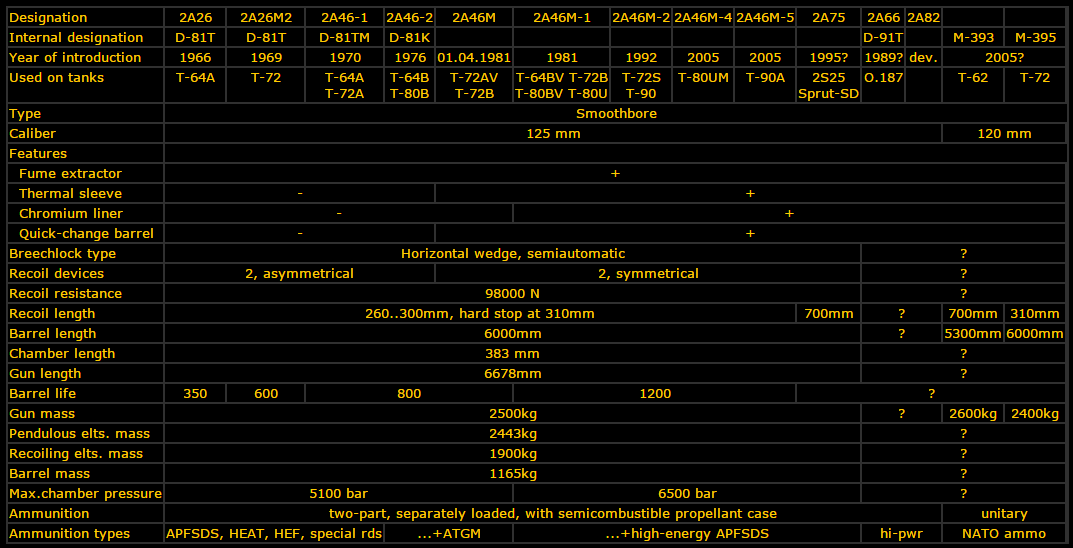Select the 2443kg pendulous mass cell
This screenshot has width=1073, height=548.
[513, 433]
